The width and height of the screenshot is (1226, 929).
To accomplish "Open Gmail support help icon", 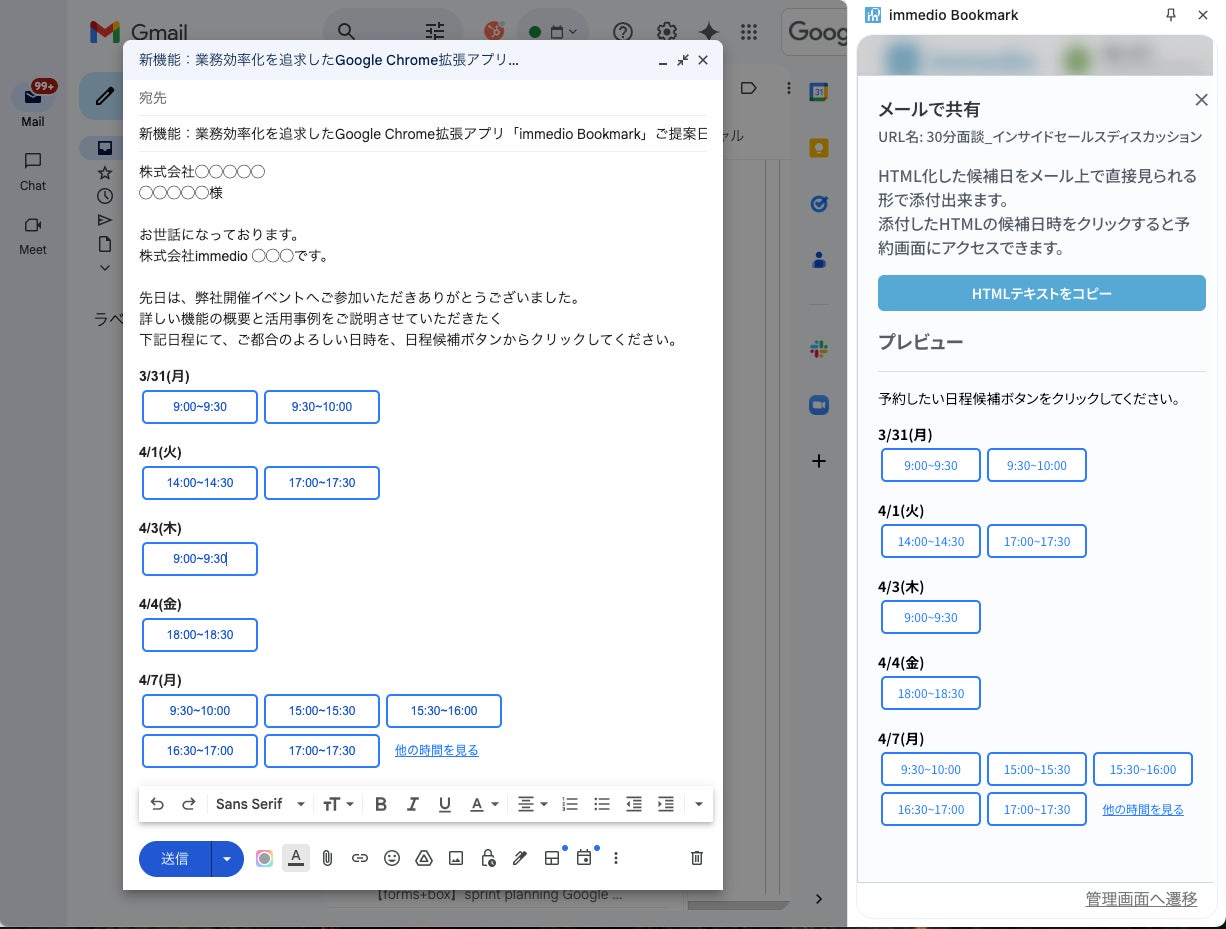I will coord(623,32).
